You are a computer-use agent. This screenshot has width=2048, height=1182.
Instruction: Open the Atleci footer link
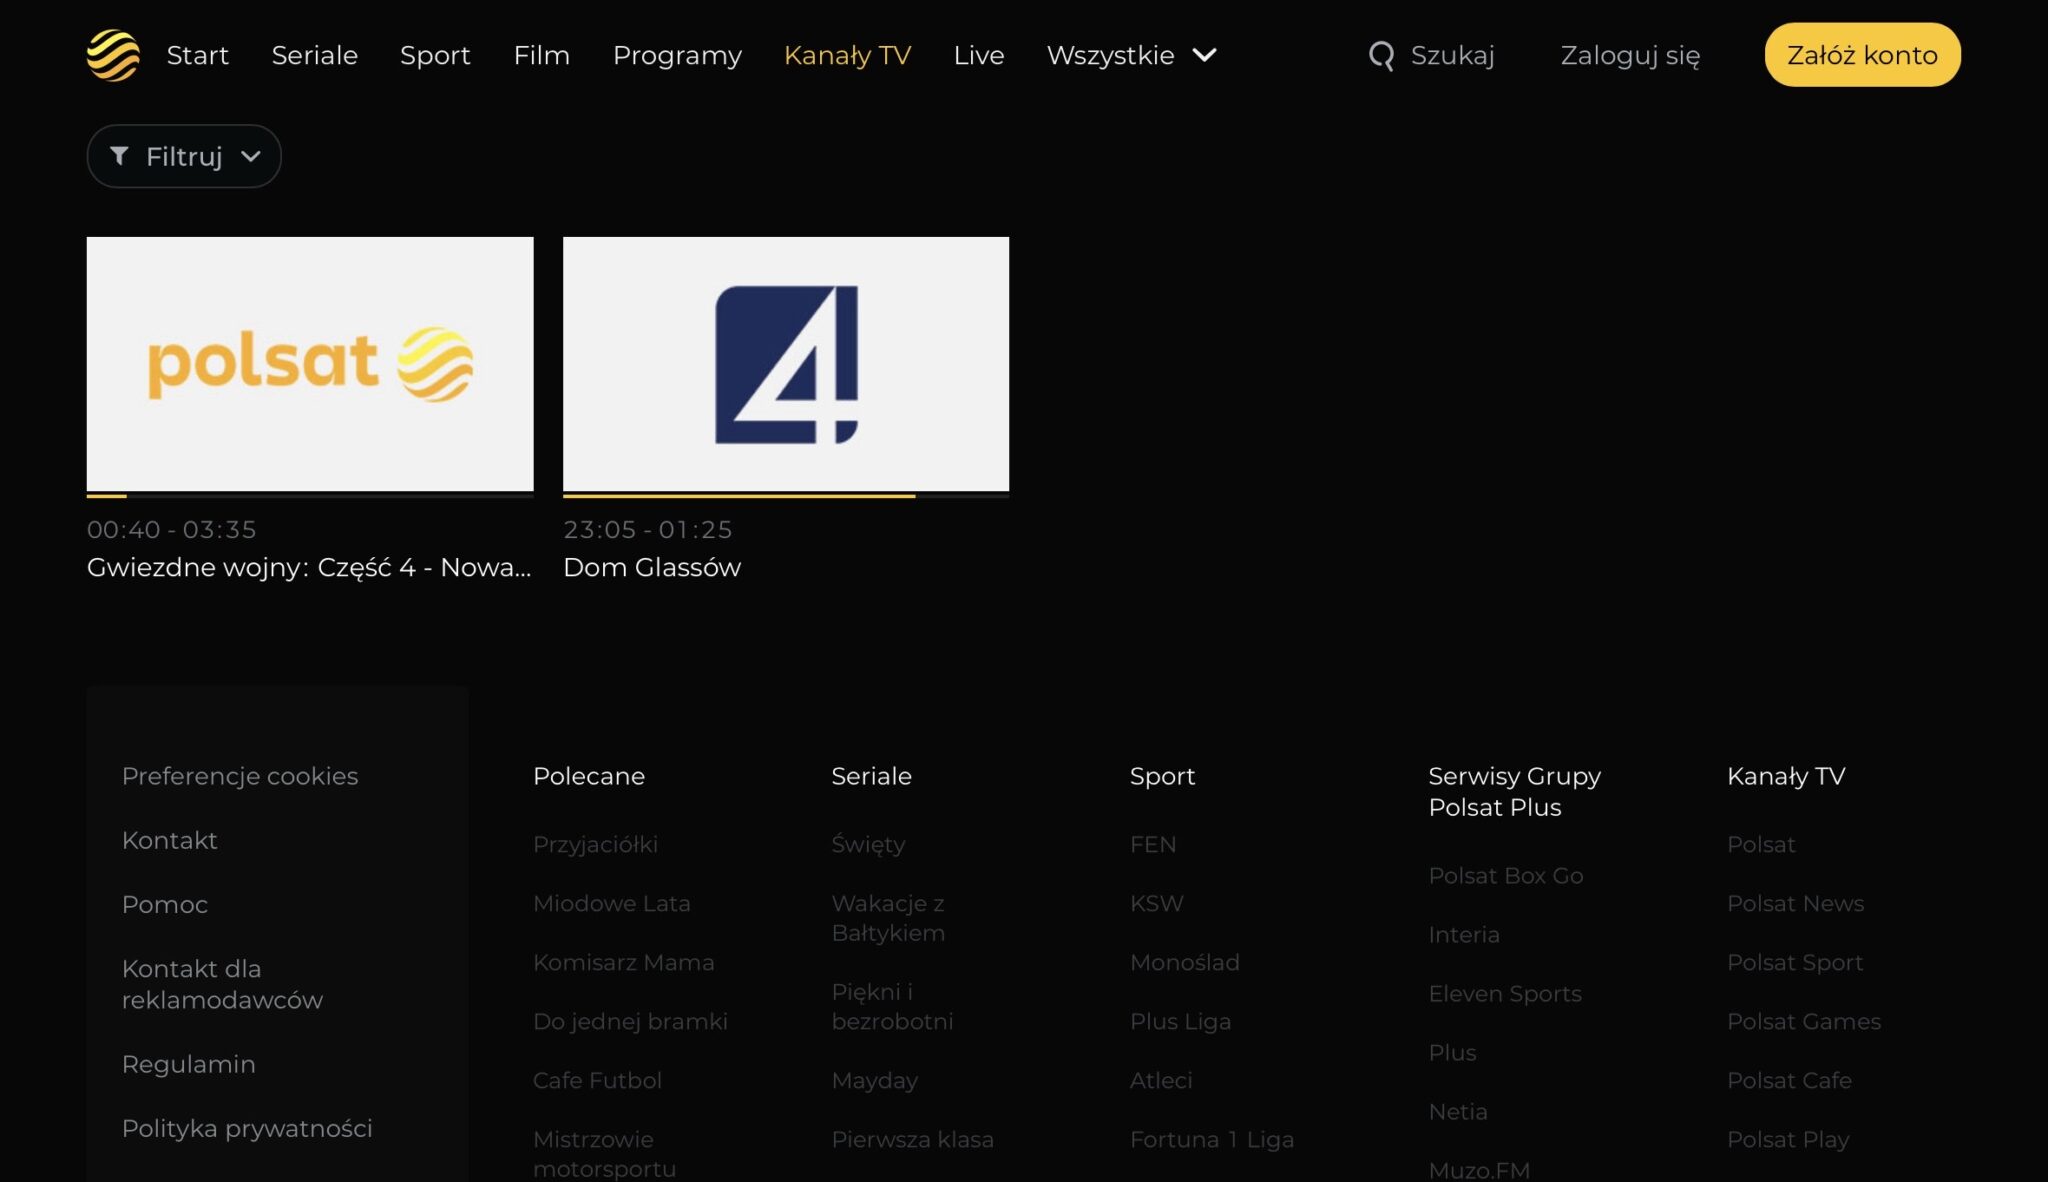[1161, 1080]
